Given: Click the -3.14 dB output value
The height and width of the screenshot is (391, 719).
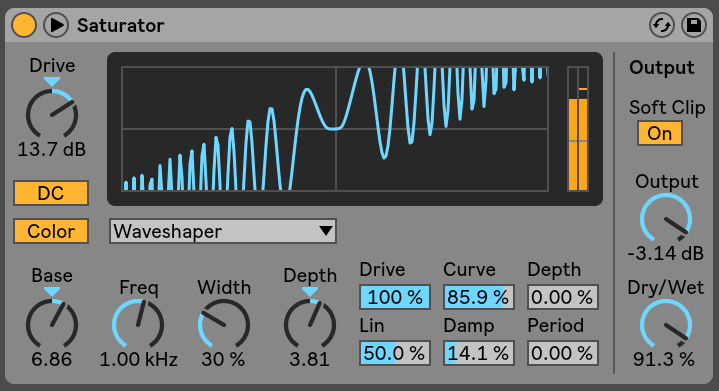Looking at the screenshot, I should [x=666, y=253].
